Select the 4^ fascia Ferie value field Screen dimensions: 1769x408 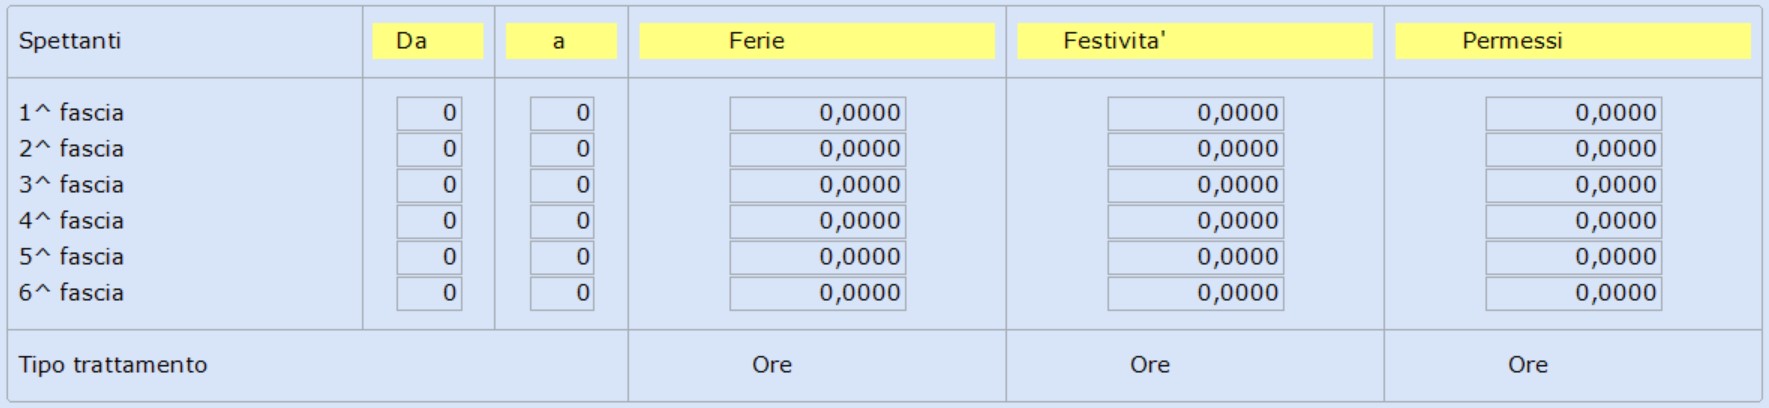tap(818, 221)
